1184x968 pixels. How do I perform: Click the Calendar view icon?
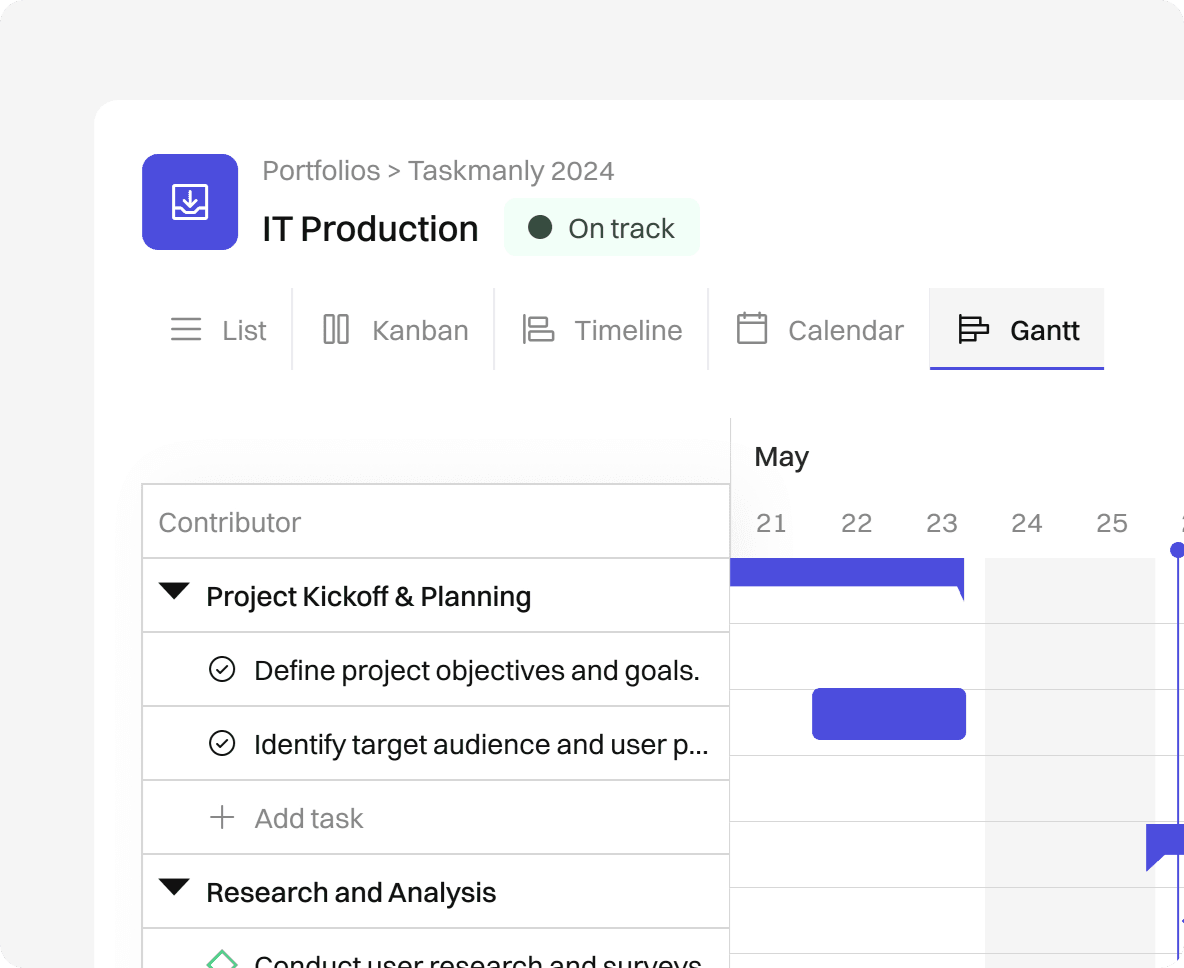[752, 329]
